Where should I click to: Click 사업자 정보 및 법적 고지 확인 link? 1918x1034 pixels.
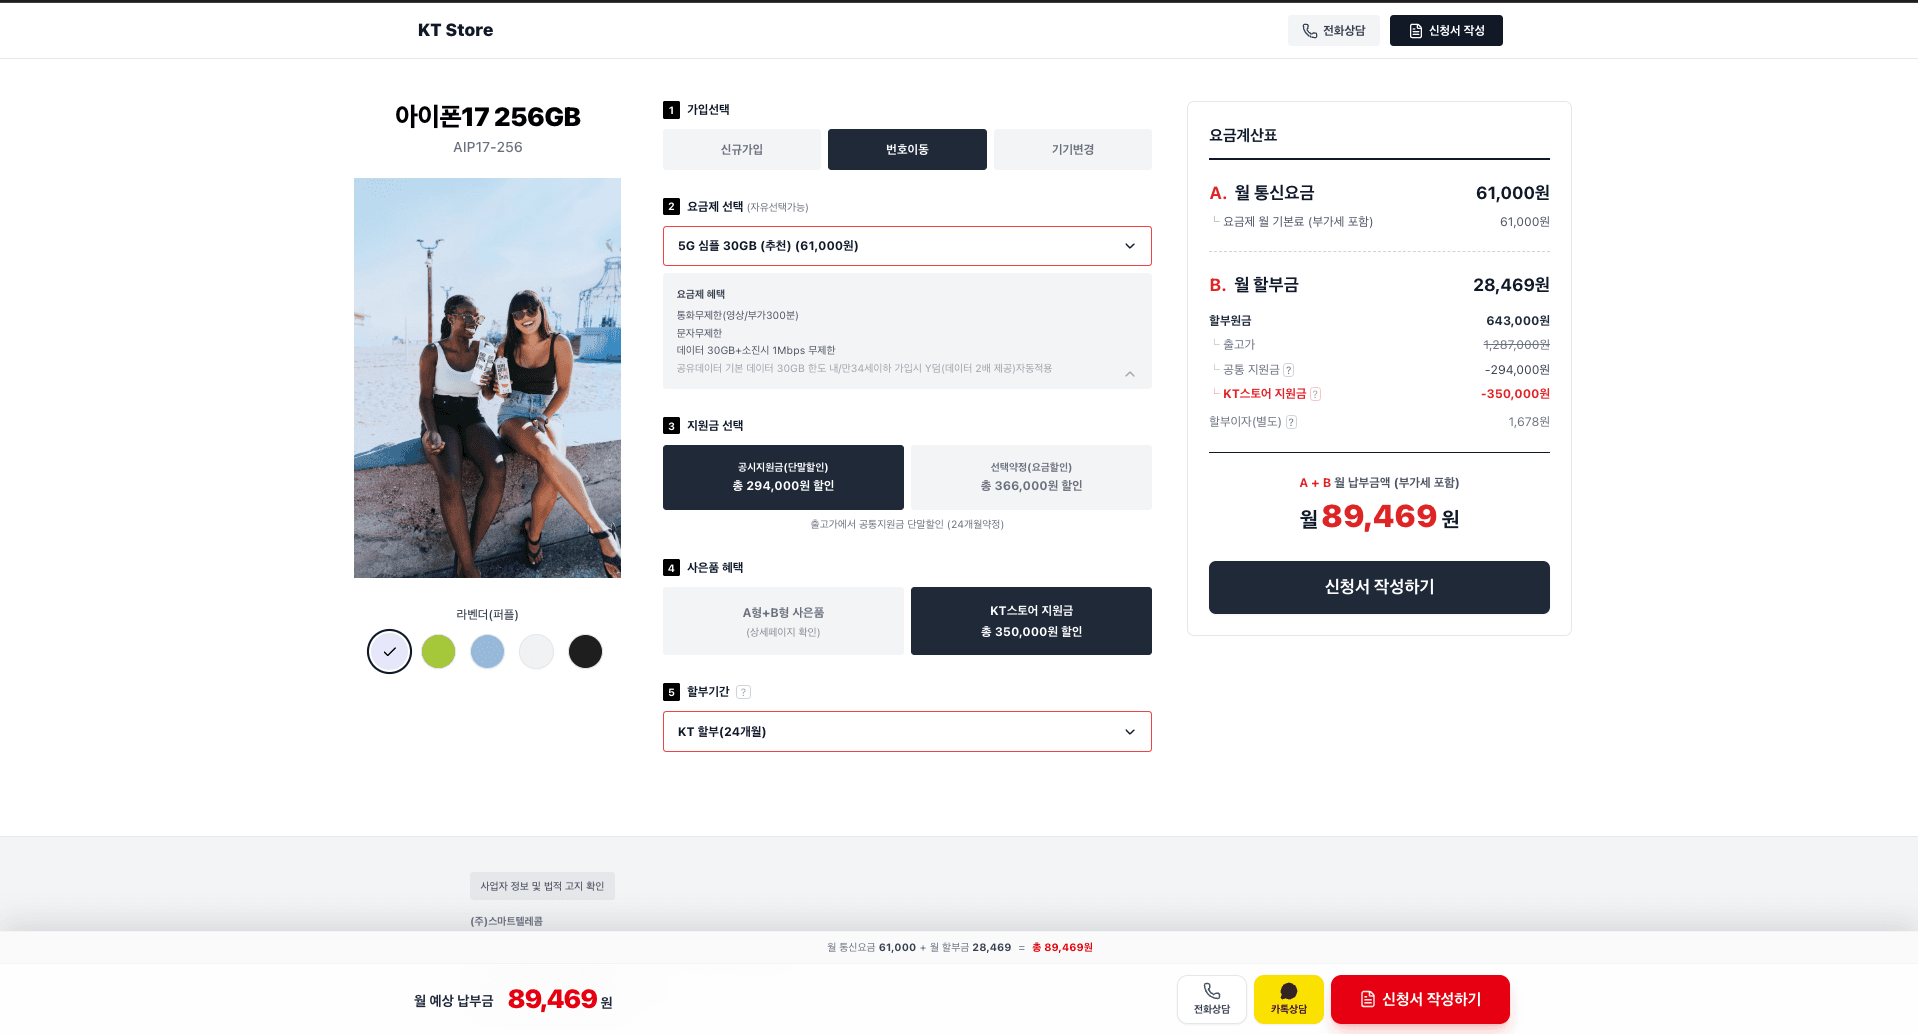[x=542, y=886]
